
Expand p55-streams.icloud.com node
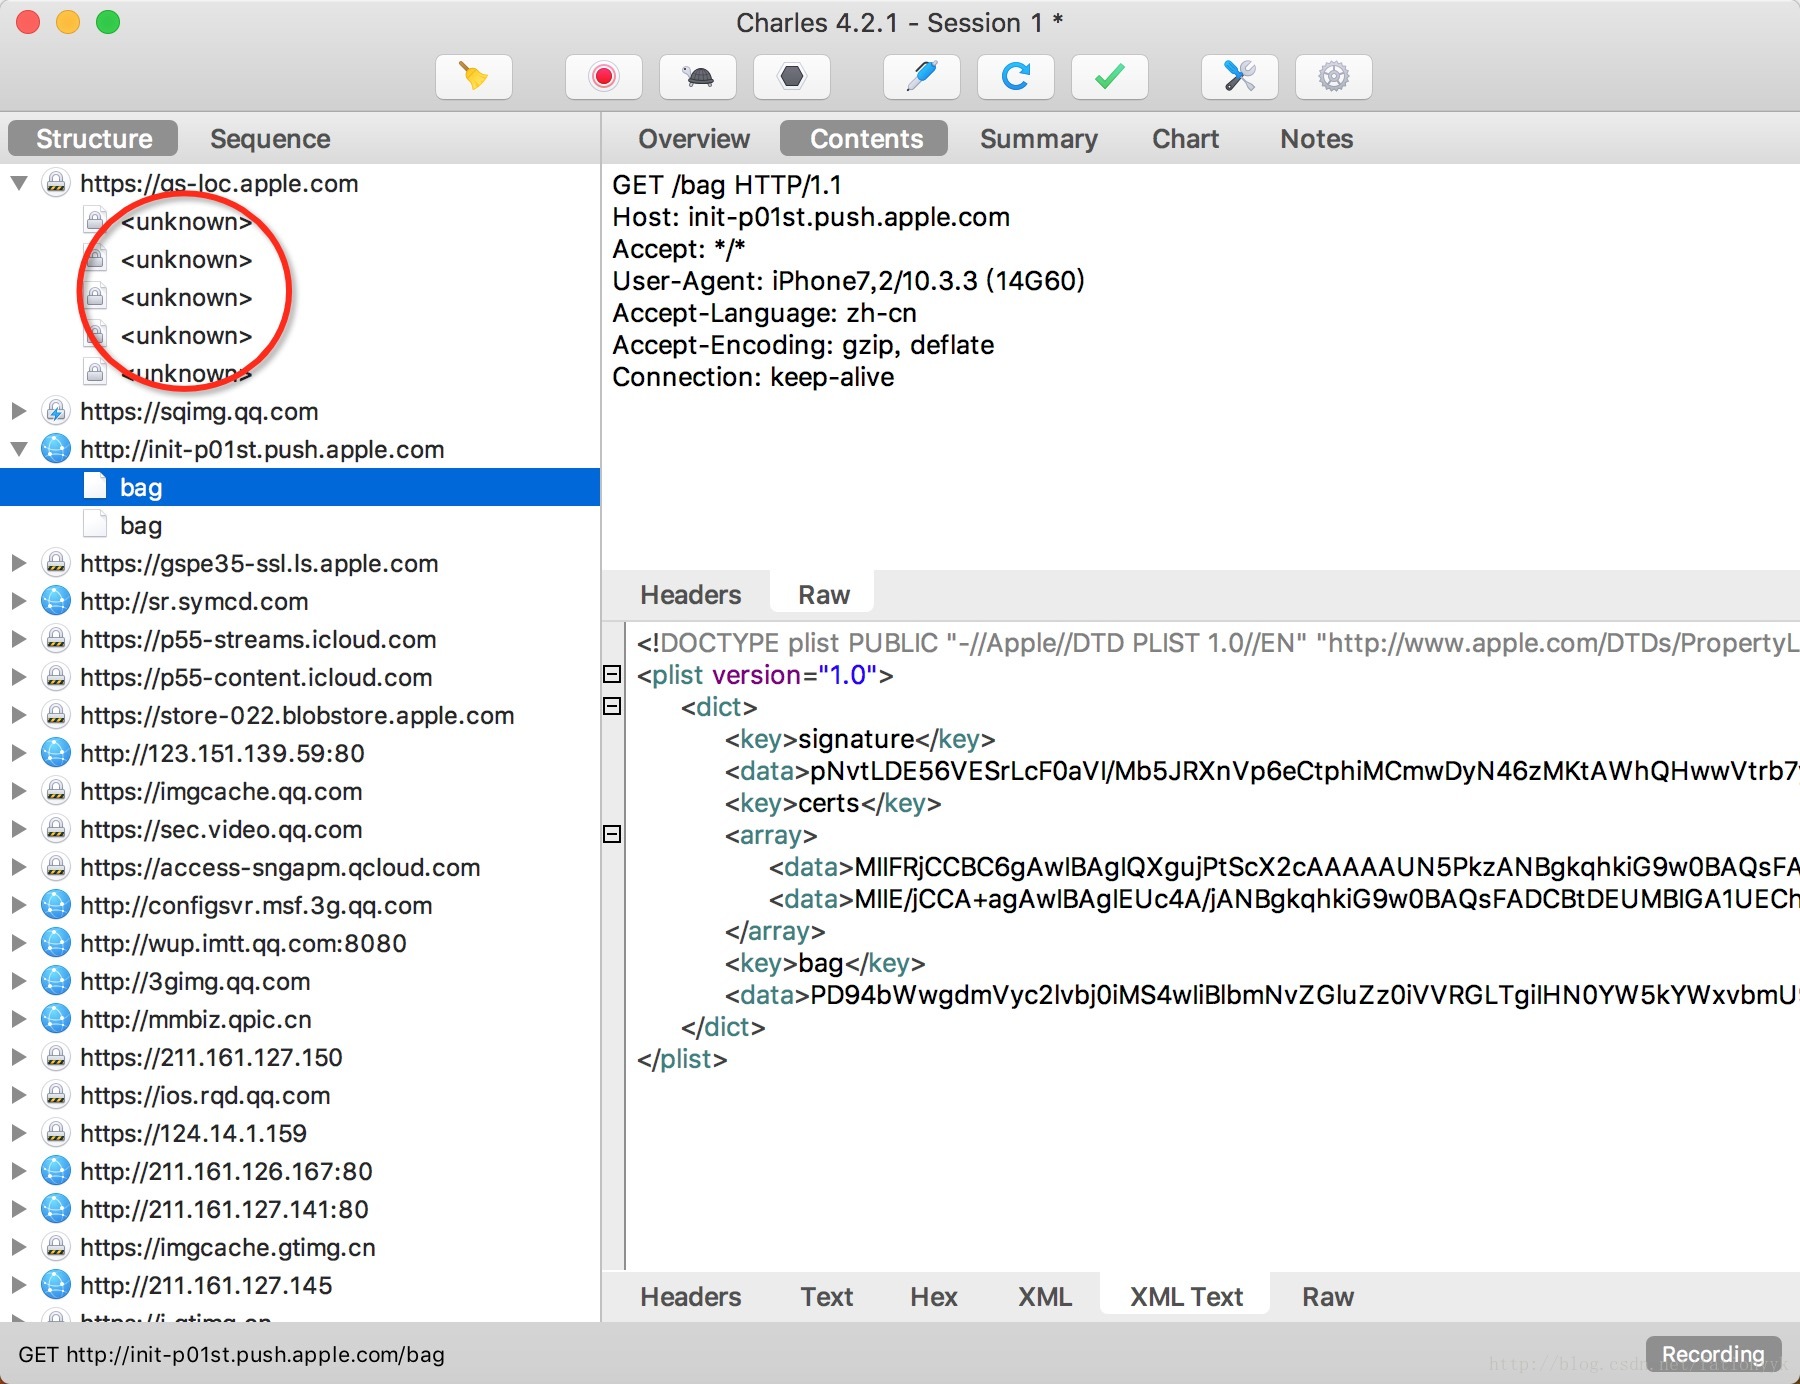[18, 639]
